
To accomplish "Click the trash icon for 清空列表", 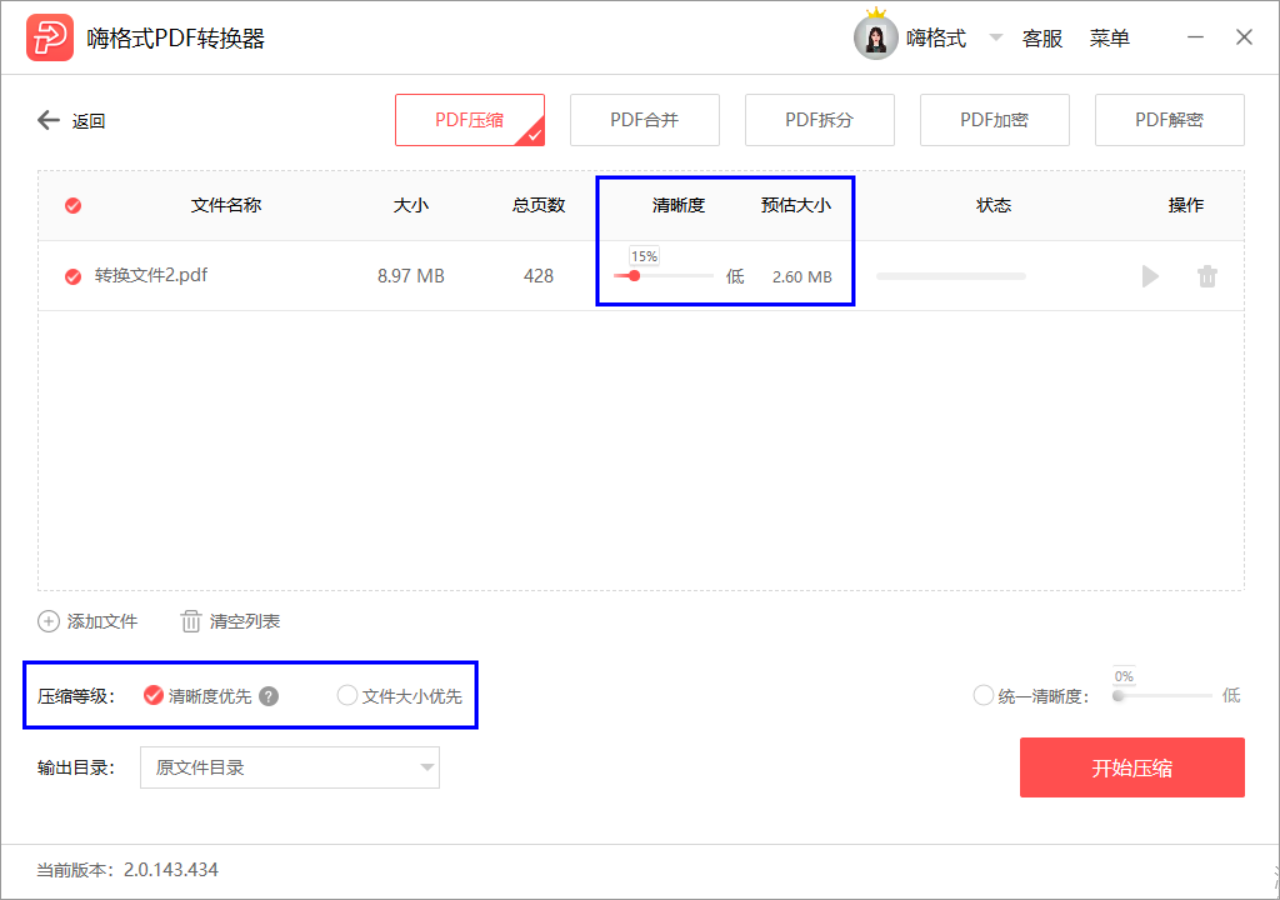I will point(191,621).
